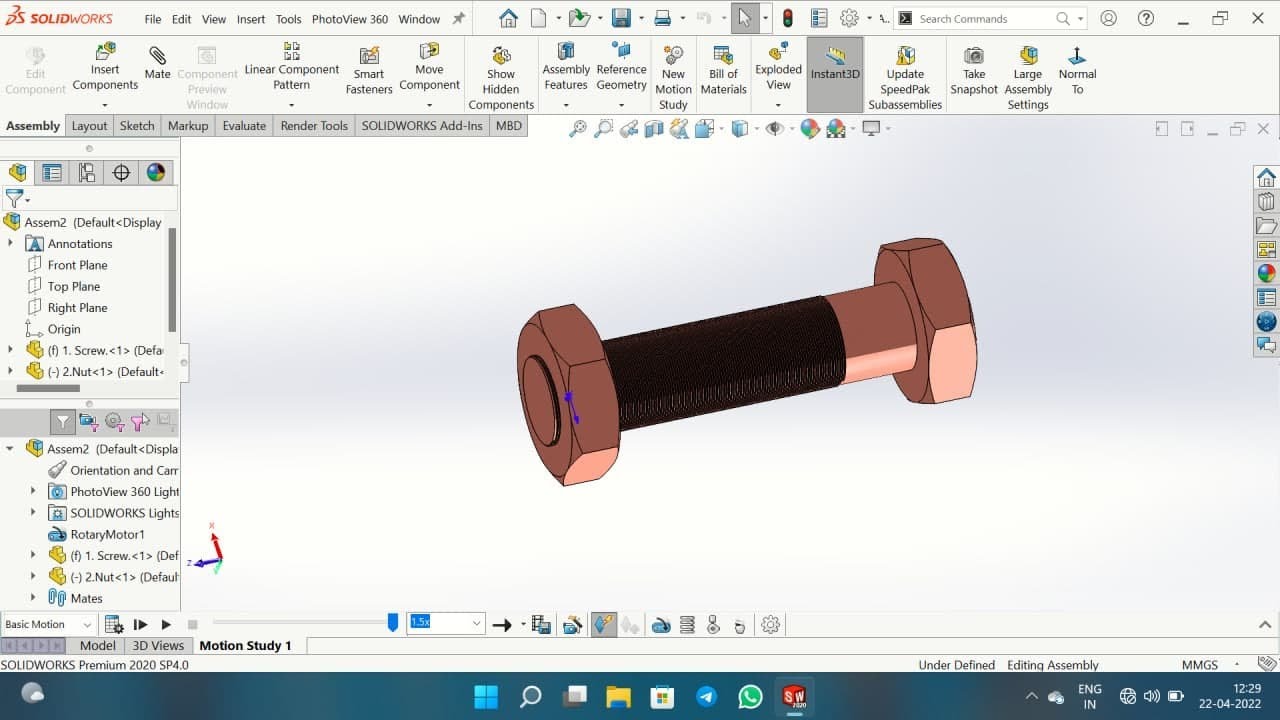Screen dimensions: 1280x720
Task: Open WhatsApp from the Windows taskbar
Action: click(x=750, y=696)
